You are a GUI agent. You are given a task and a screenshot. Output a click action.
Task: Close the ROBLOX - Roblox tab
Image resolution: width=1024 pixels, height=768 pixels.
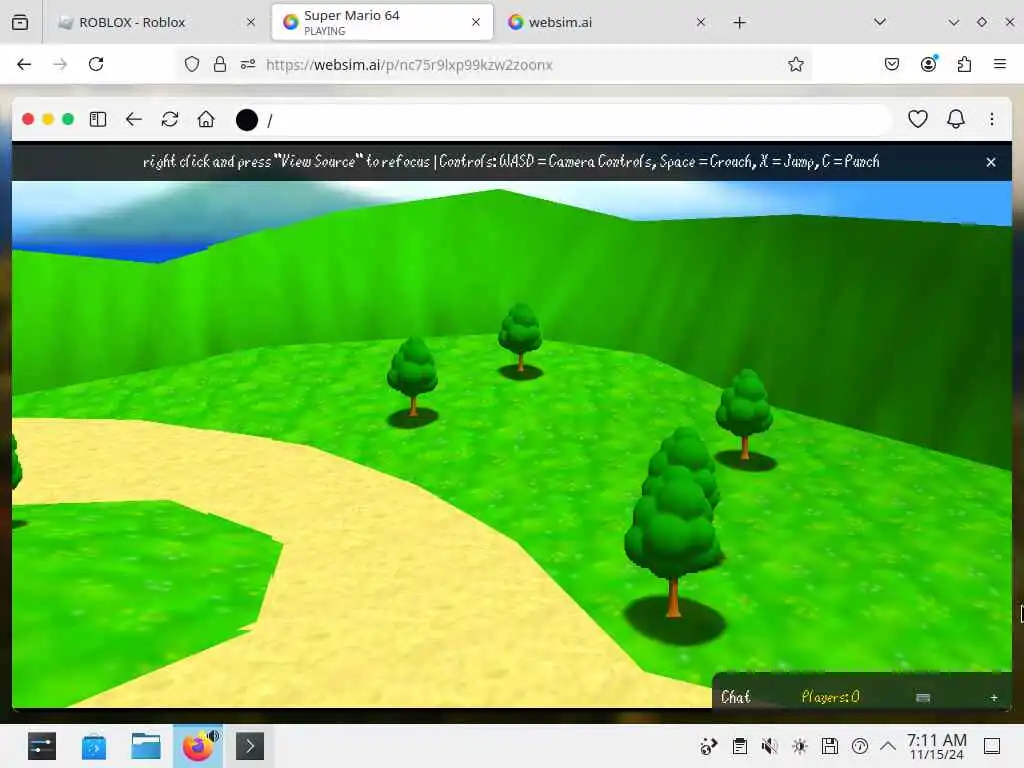click(x=251, y=22)
